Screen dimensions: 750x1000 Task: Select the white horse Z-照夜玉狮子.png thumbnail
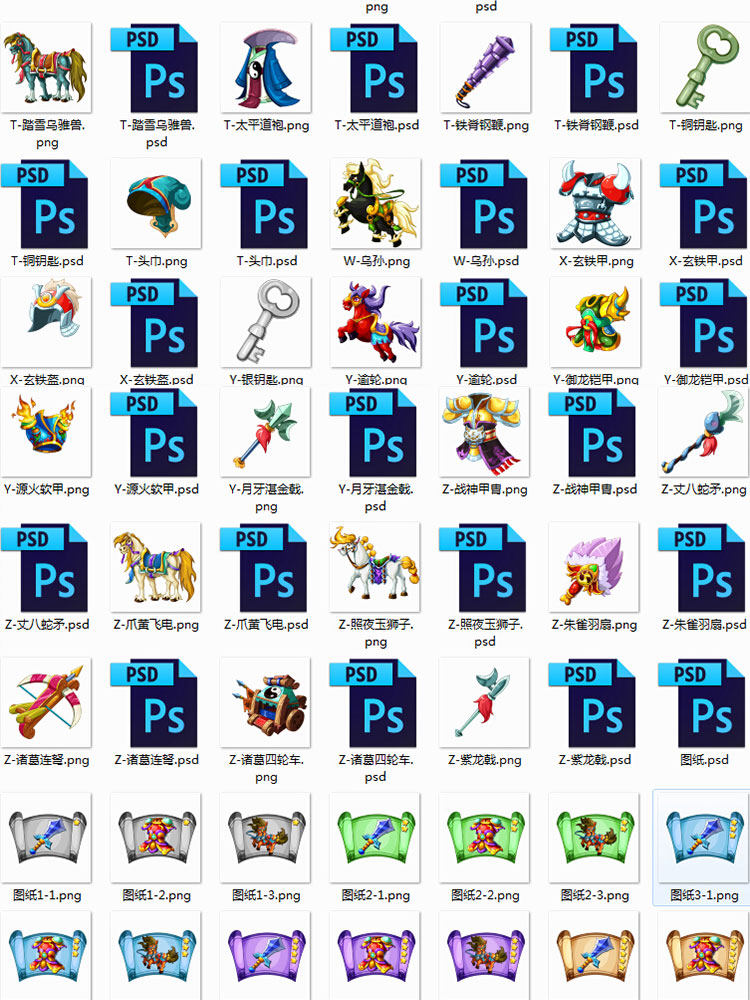(375, 568)
